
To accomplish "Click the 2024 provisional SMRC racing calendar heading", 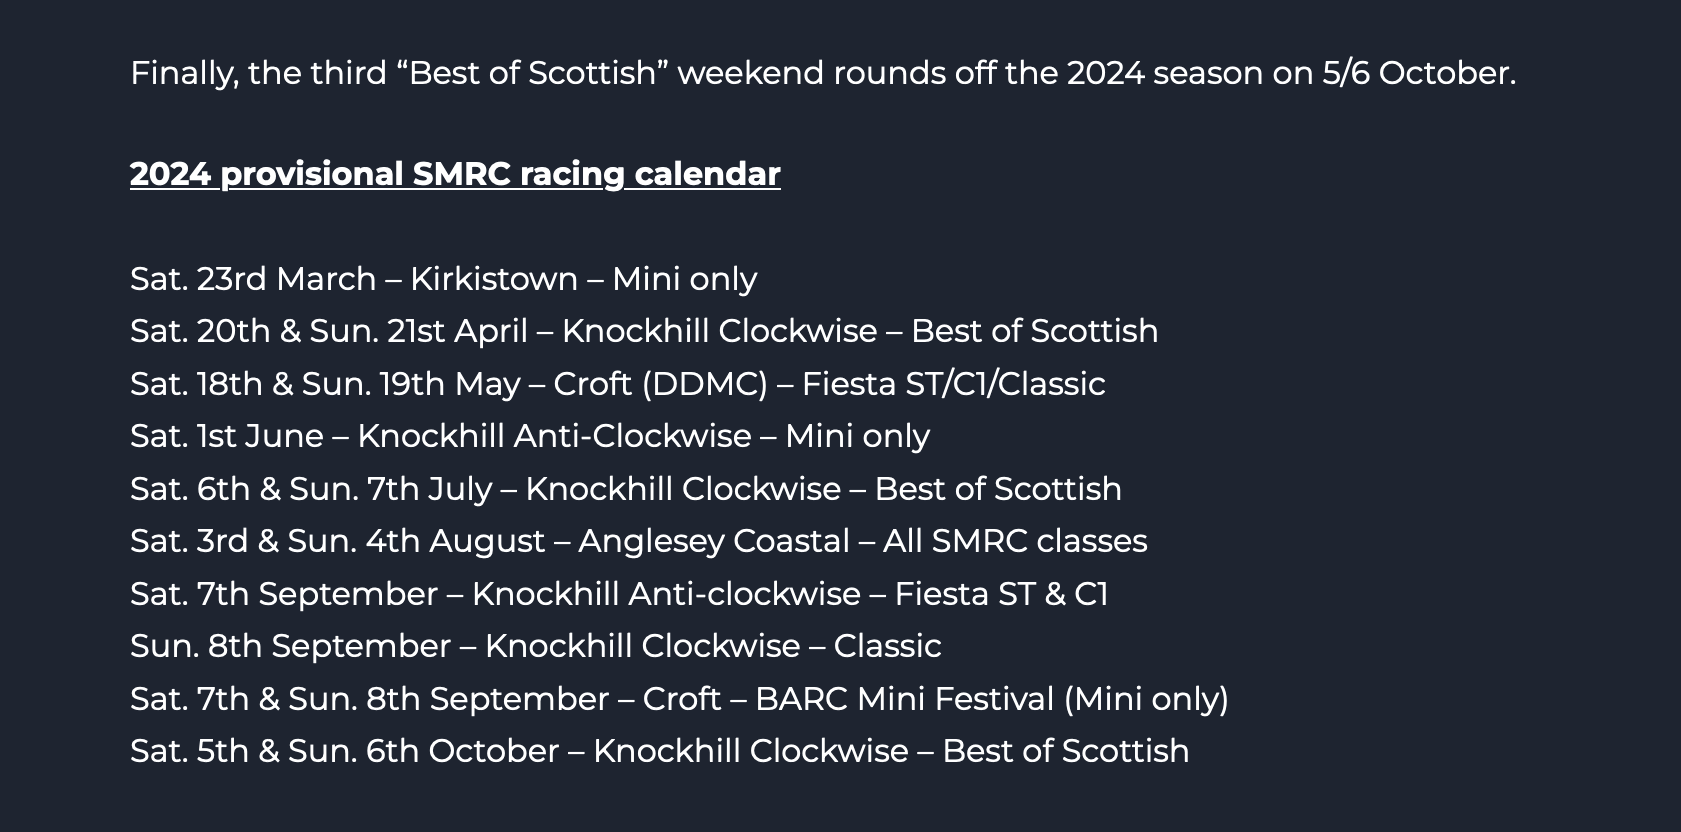I will coord(455,174).
